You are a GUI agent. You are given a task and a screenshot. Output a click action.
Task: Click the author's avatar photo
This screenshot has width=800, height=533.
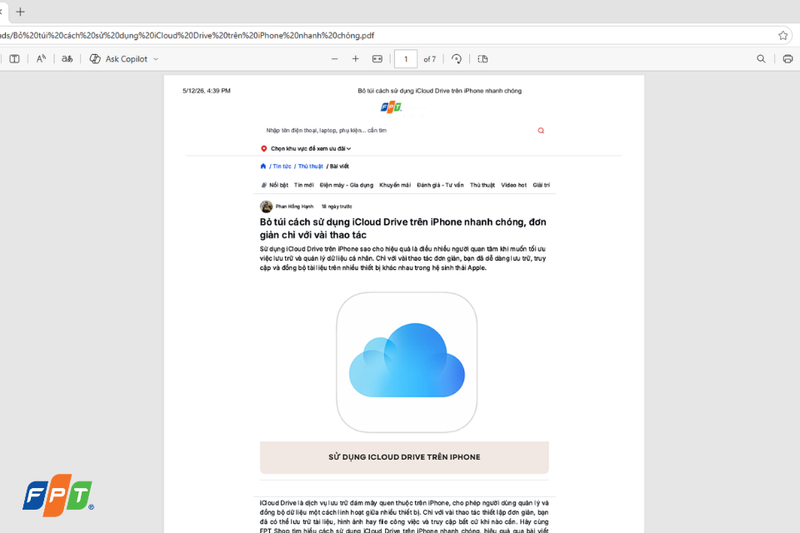(x=266, y=207)
